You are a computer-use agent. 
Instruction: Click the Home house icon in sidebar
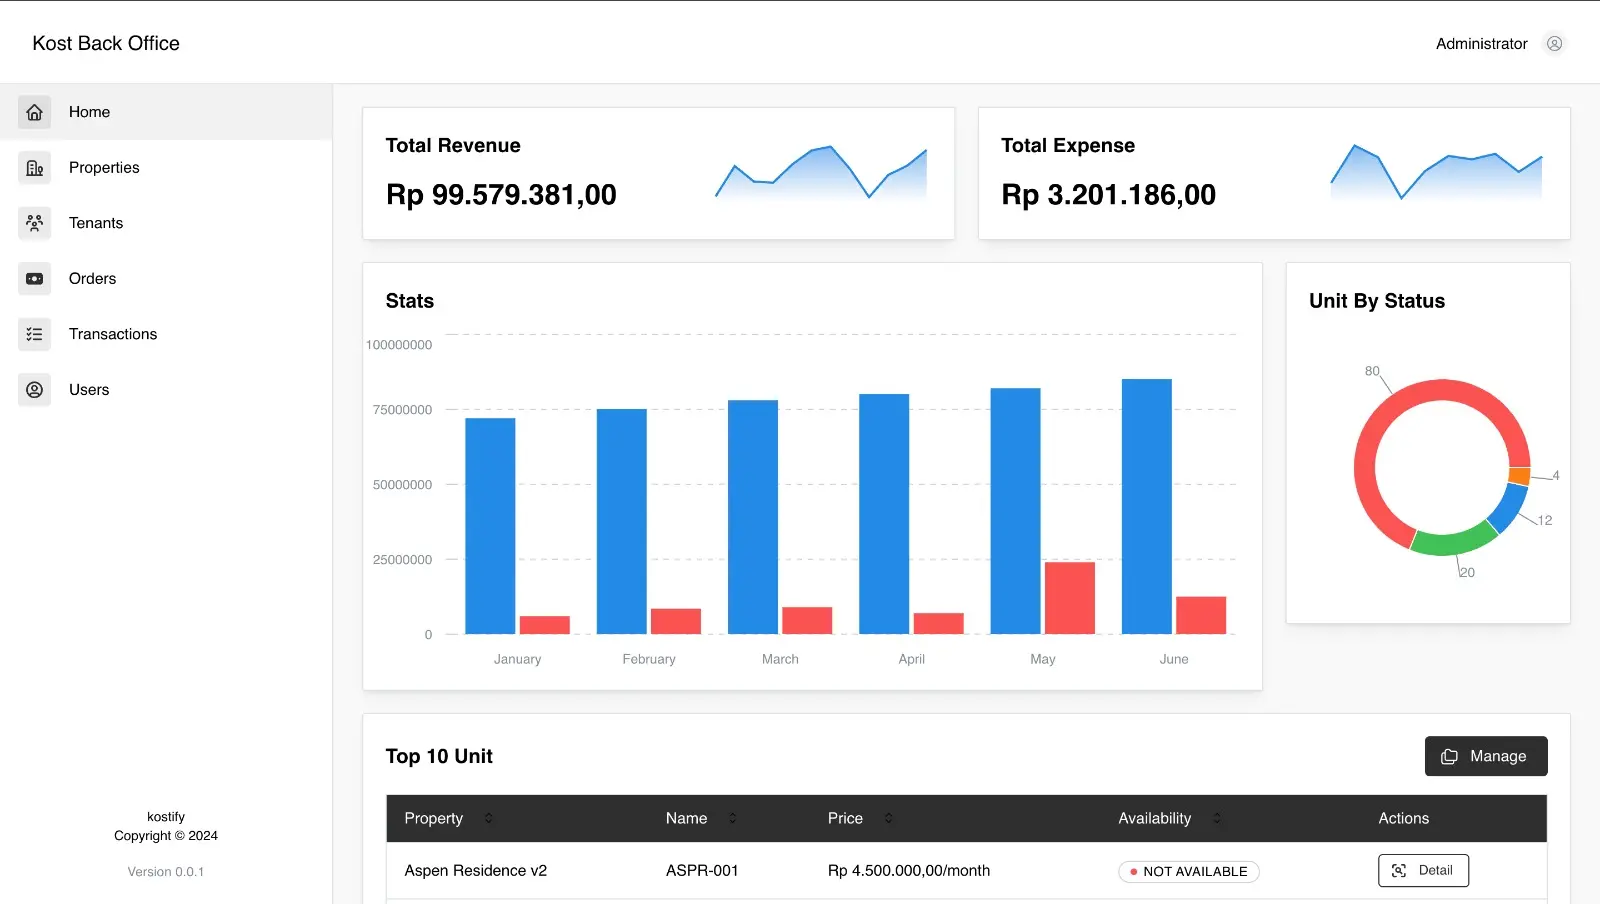pyautogui.click(x=34, y=112)
